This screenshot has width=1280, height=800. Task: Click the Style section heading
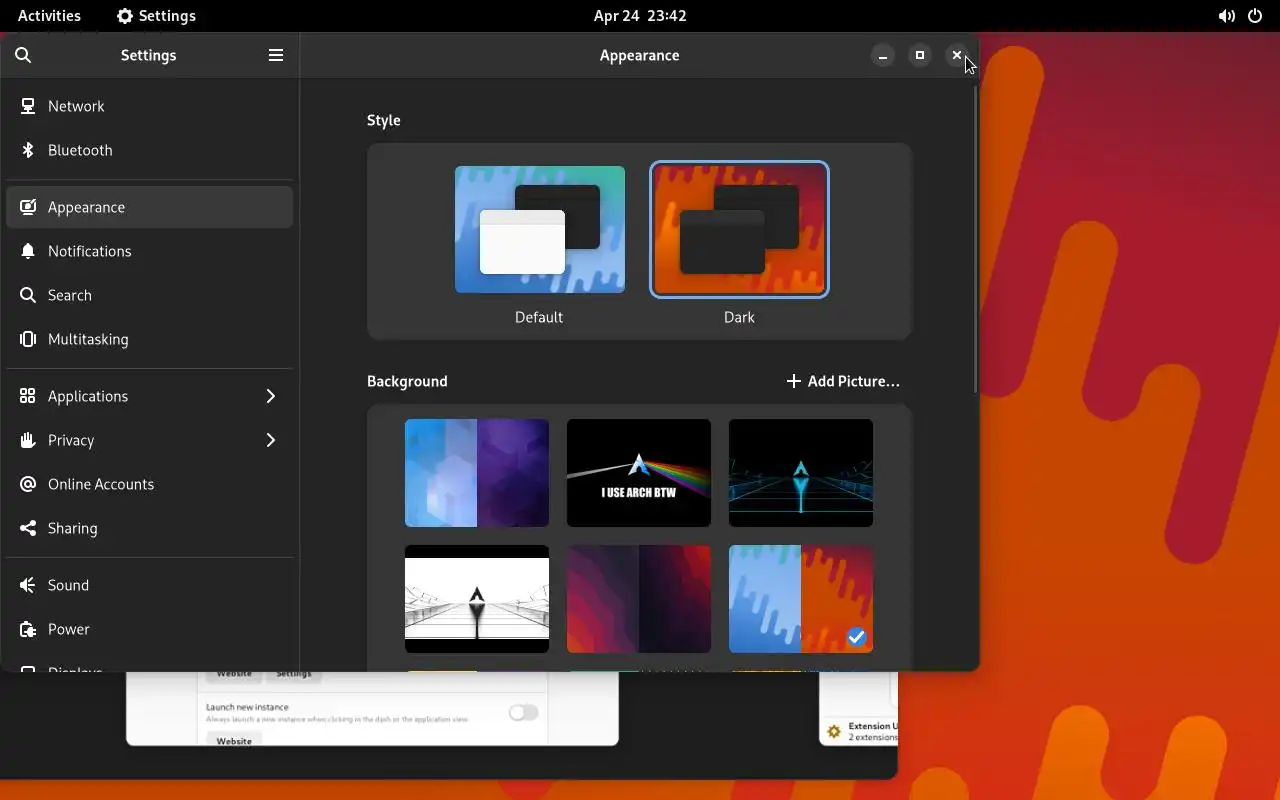coord(384,120)
